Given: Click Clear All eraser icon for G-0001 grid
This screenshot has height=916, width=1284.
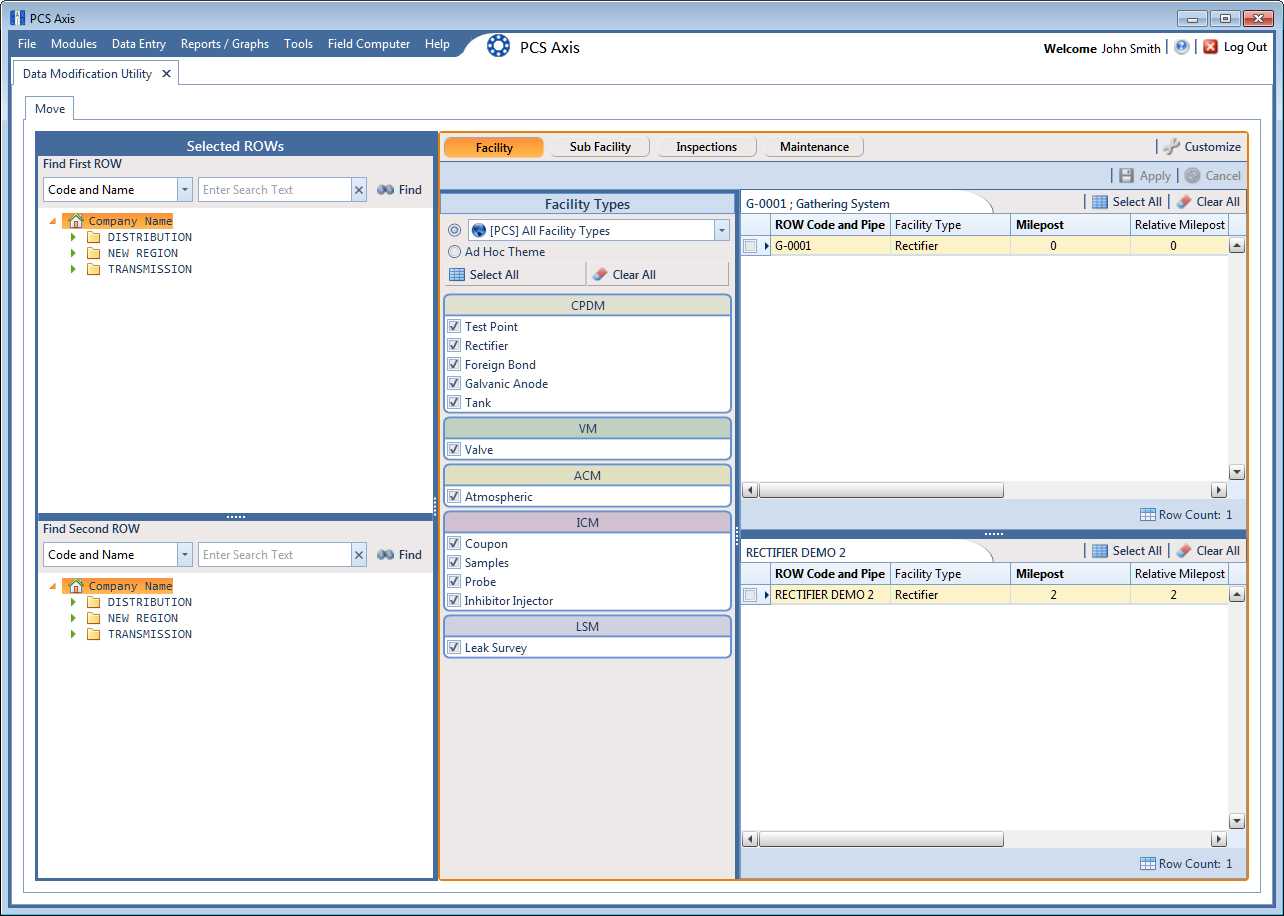Looking at the screenshot, I should (1184, 202).
